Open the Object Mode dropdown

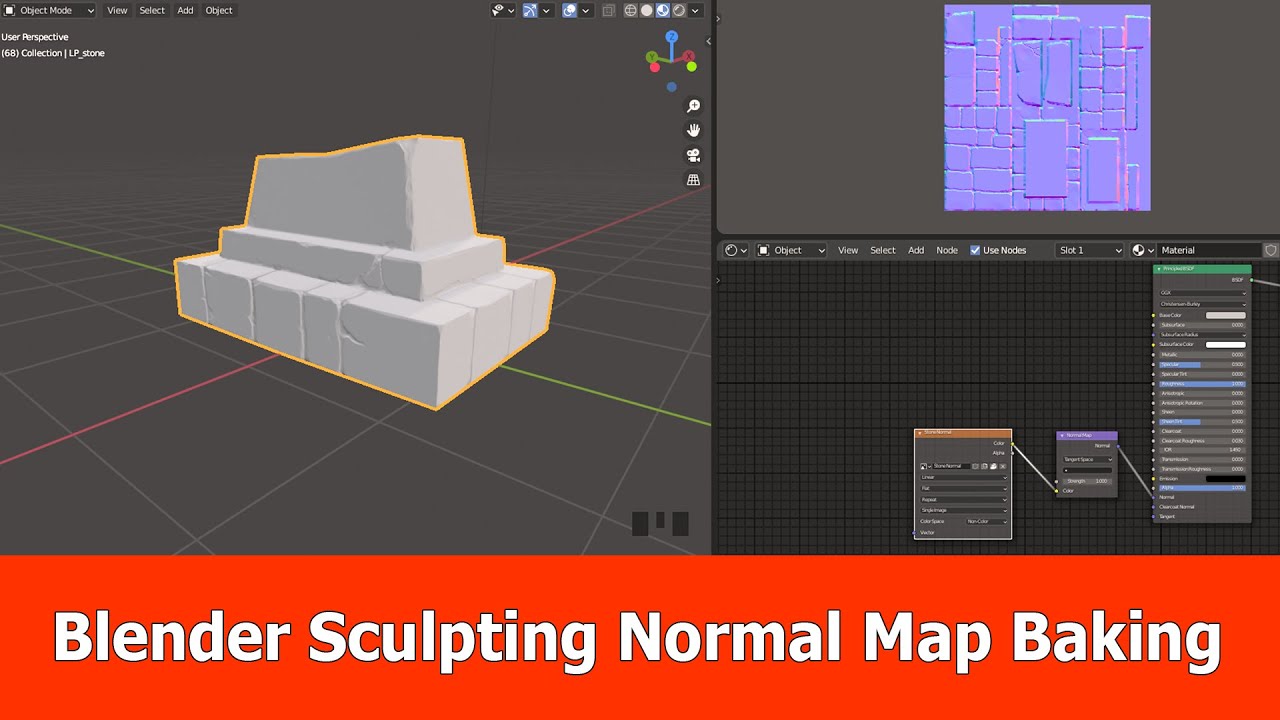point(49,10)
